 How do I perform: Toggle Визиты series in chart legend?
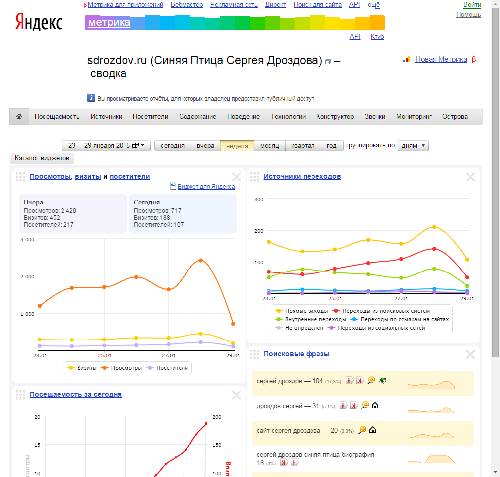pyautogui.click(x=81, y=368)
